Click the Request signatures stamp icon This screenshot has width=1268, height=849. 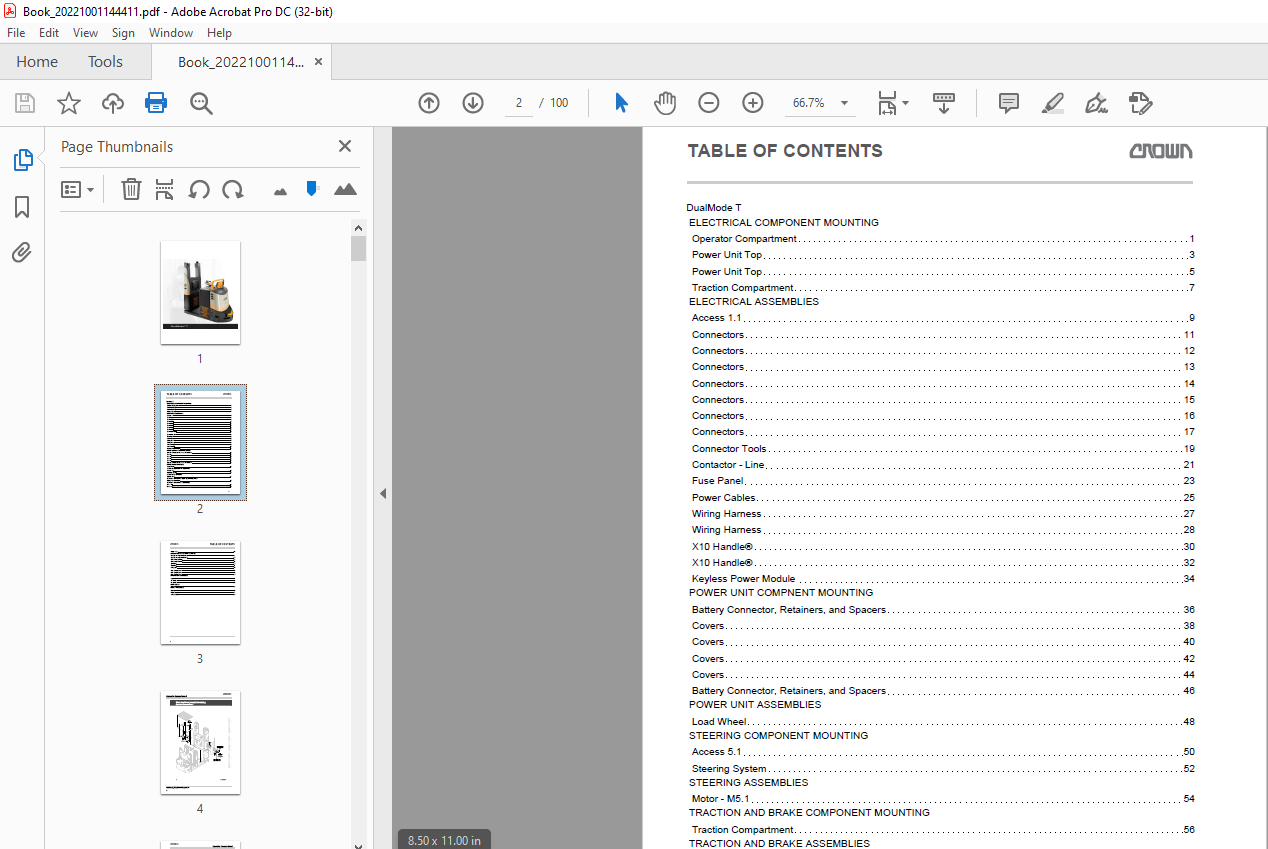point(1140,103)
